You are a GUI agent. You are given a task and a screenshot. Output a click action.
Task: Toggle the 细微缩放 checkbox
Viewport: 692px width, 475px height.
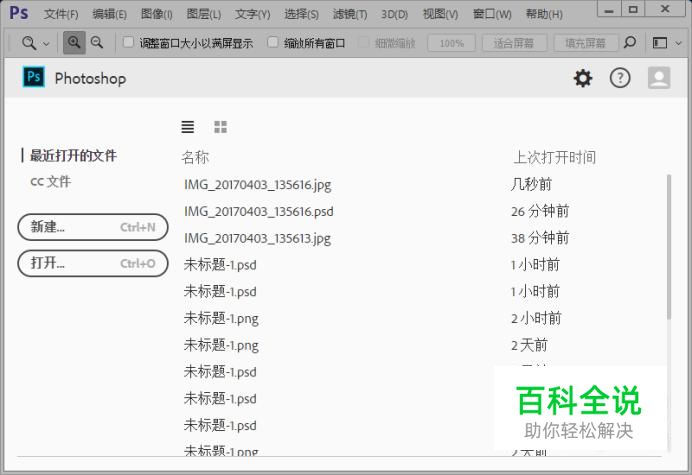click(x=363, y=42)
